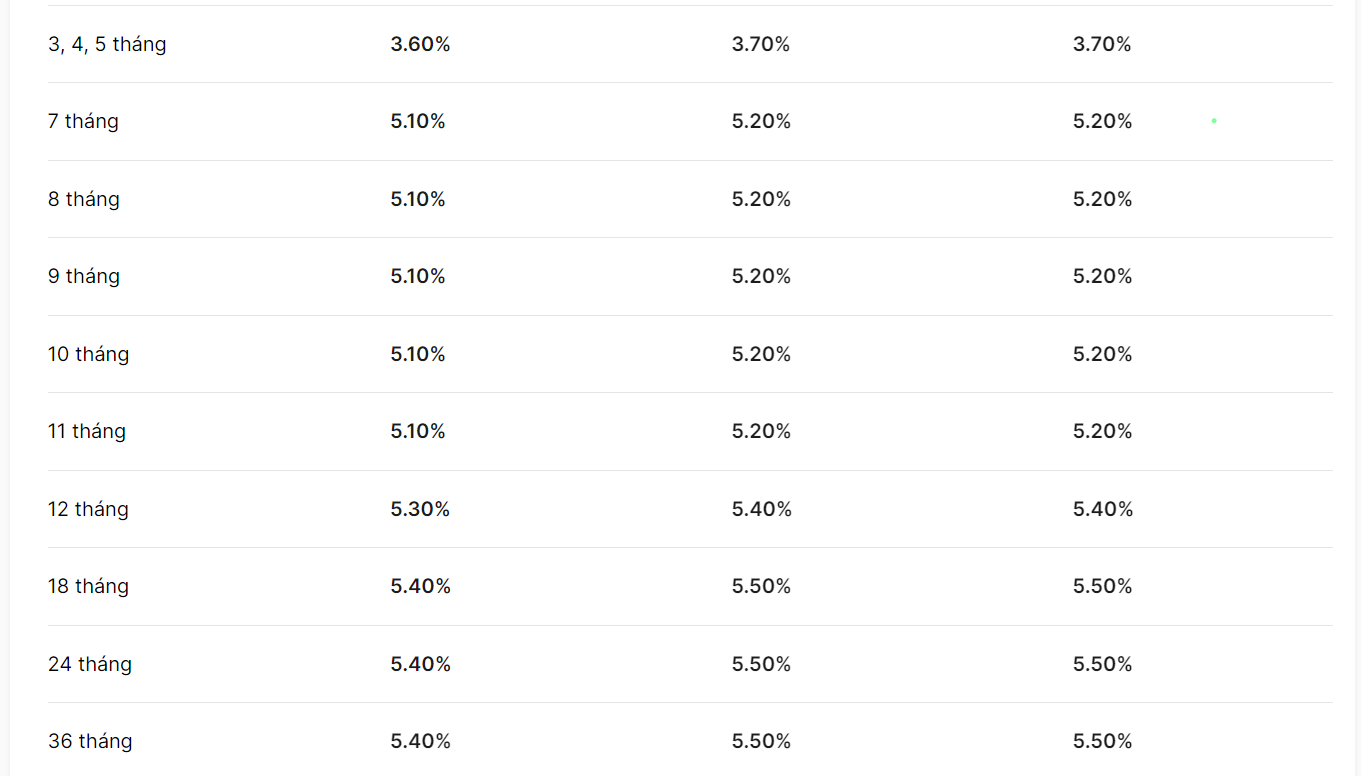
Task: Click the 5.10% rate in 10 tháng row
Action: (x=418, y=354)
